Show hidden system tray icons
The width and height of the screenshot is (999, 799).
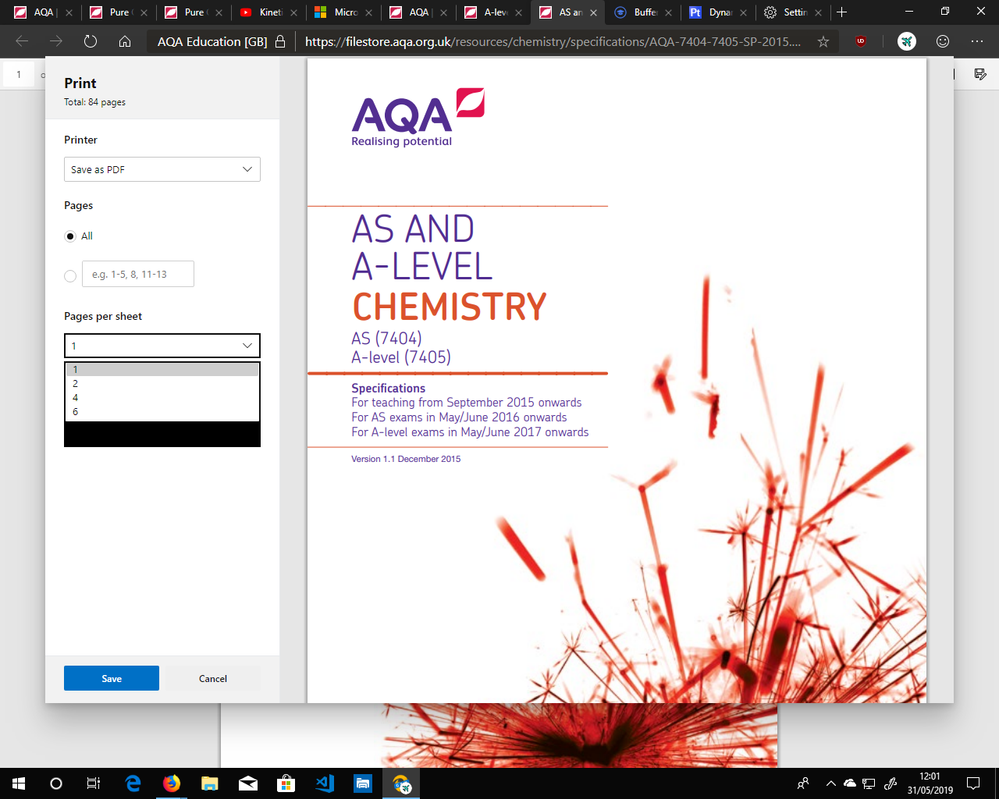point(831,783)
